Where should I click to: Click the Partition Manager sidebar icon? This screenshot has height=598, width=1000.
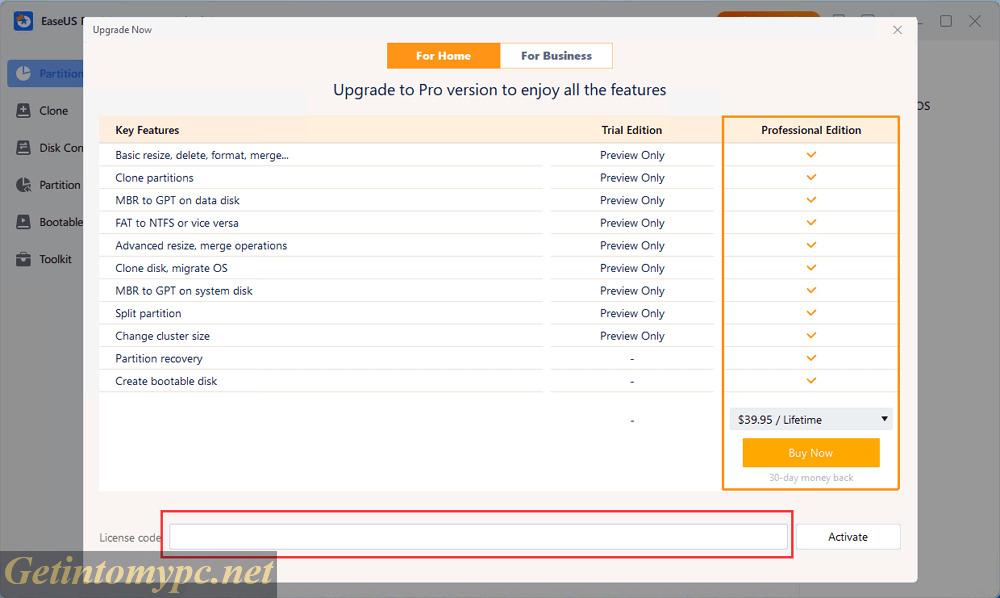pyautogui.click(x=24, y=73)
